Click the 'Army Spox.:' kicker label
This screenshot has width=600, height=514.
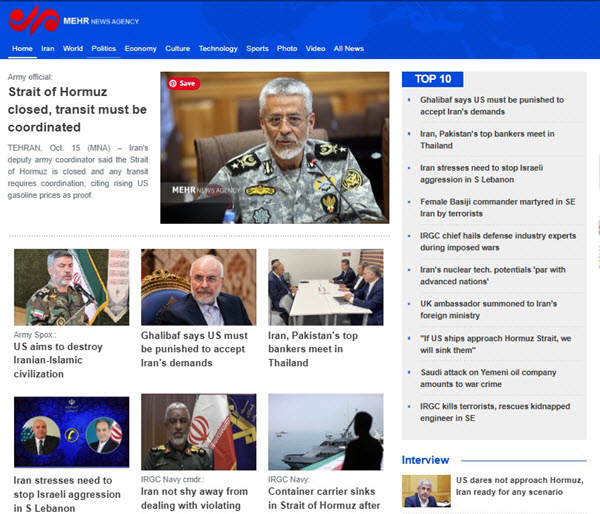pyautogui.click(x=35, y=335)
